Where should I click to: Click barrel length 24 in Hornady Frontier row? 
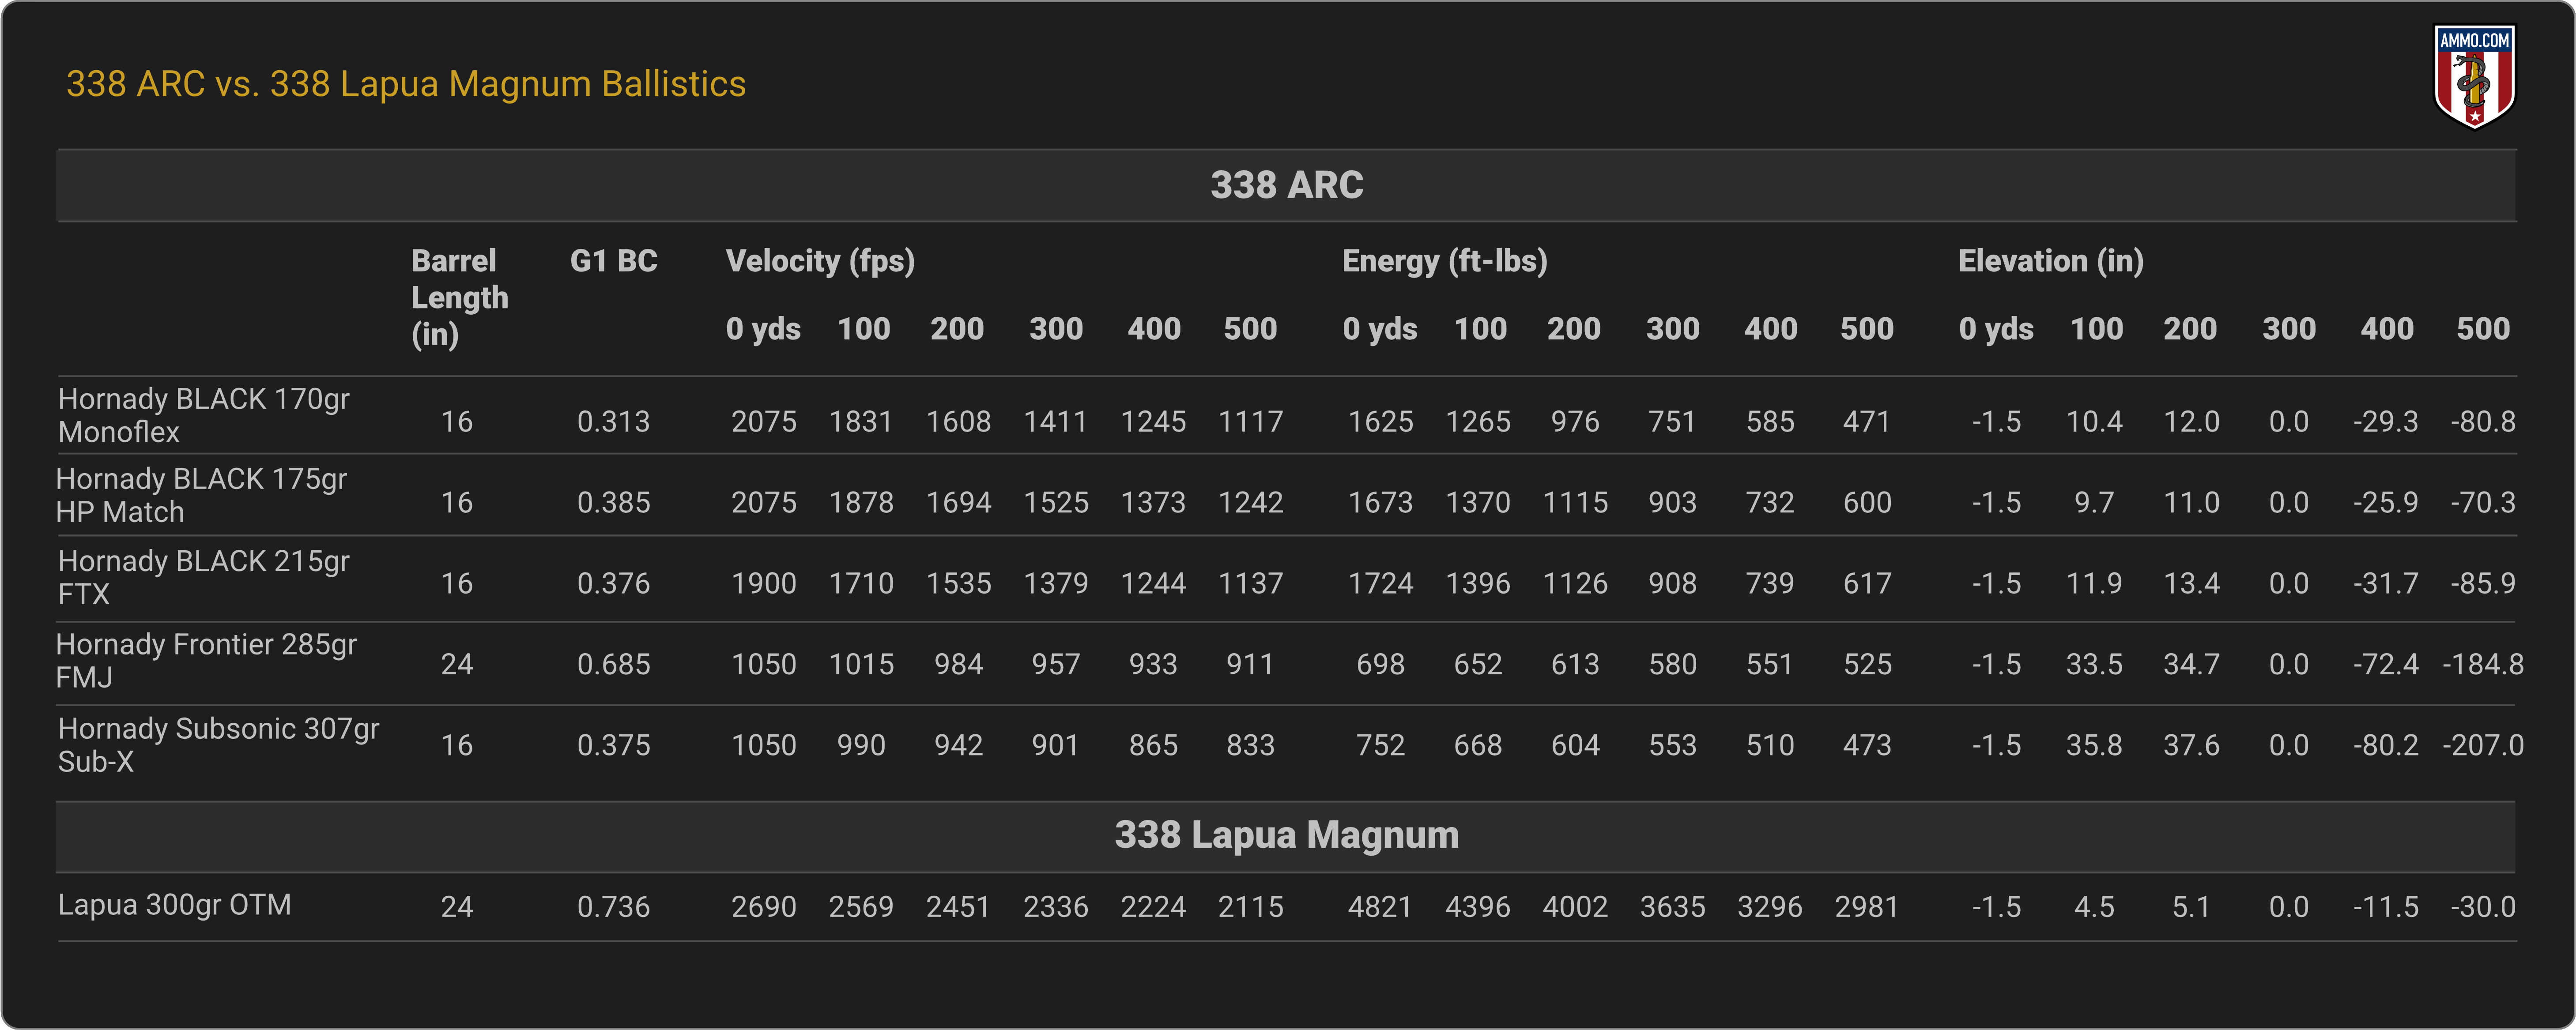(x=457, y=665)
